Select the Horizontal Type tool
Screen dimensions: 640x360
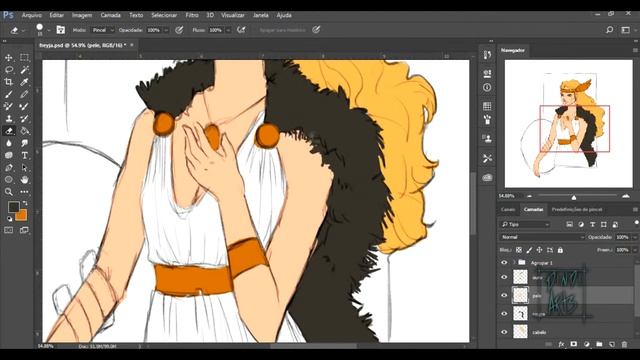click(x=24, y=156)
